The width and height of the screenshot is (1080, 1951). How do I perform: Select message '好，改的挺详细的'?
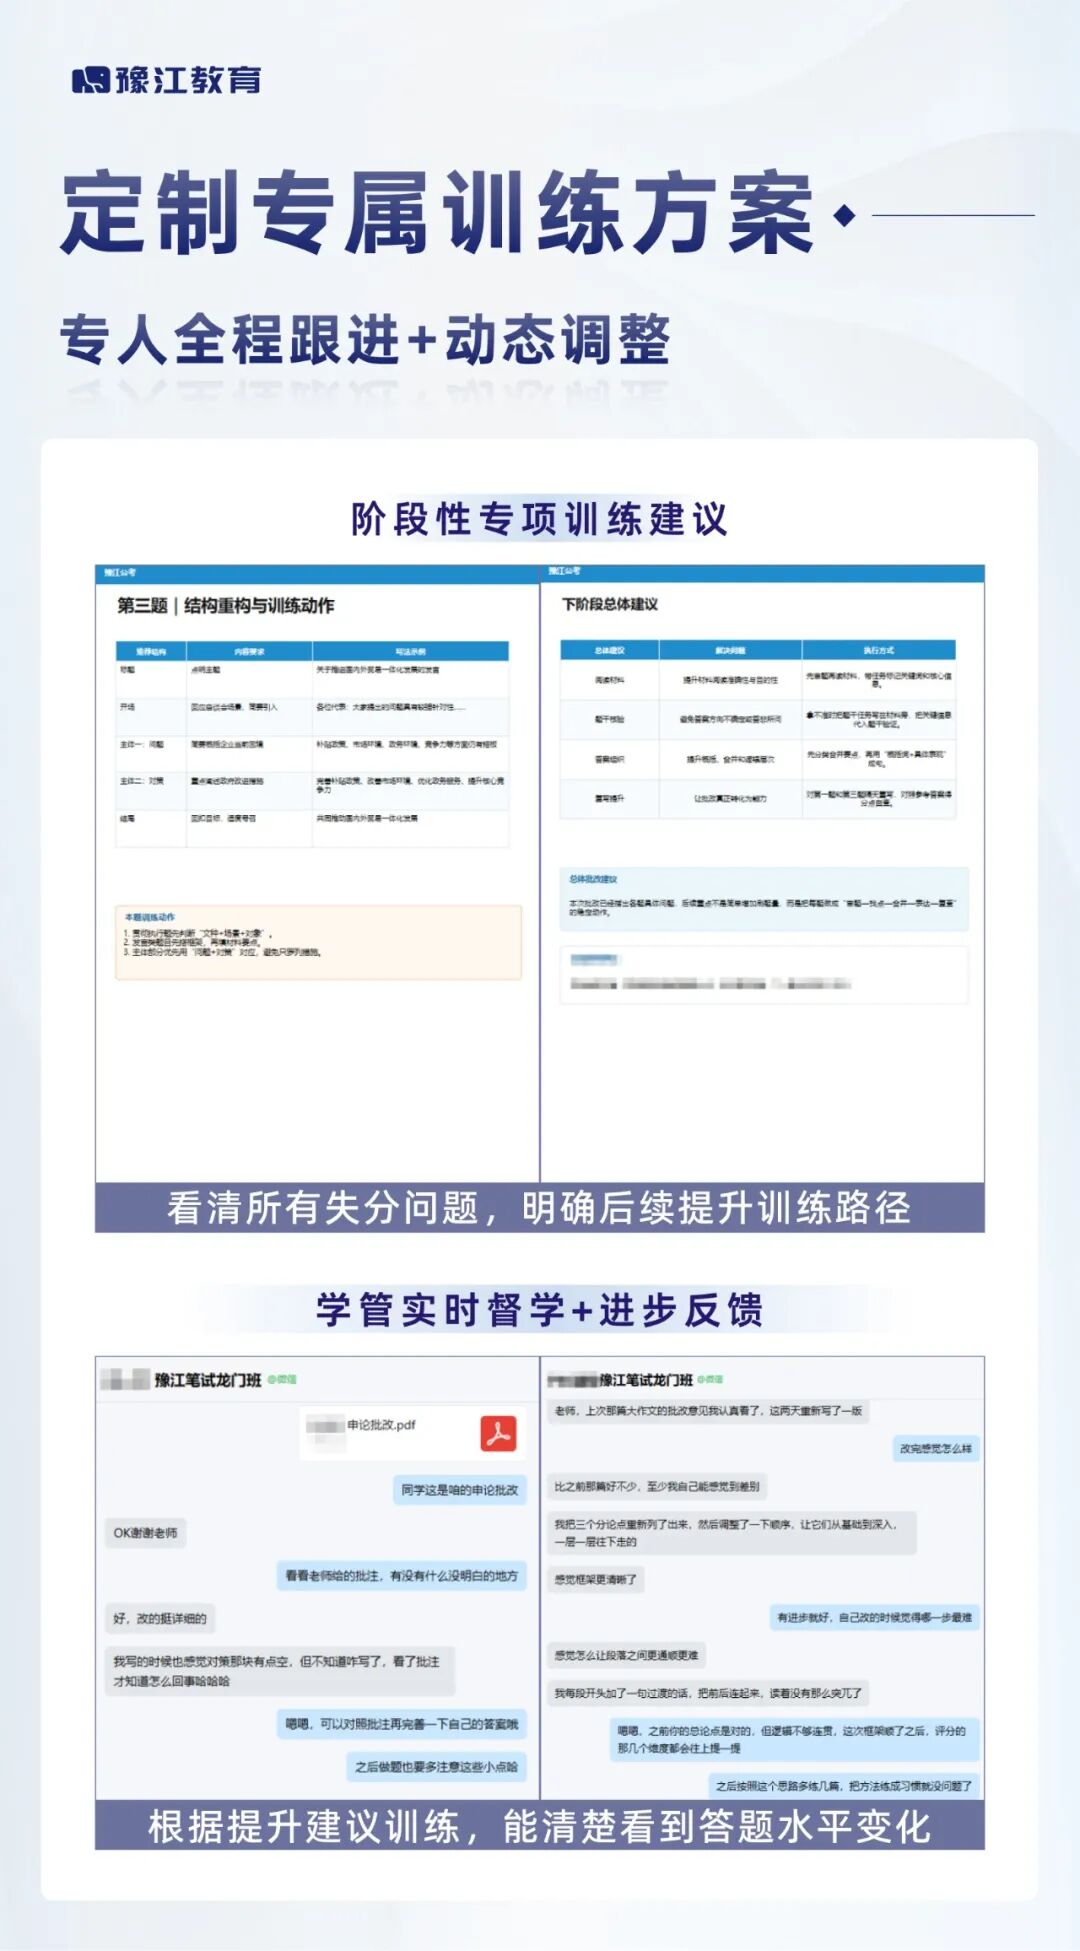(x=160, y=1619)
